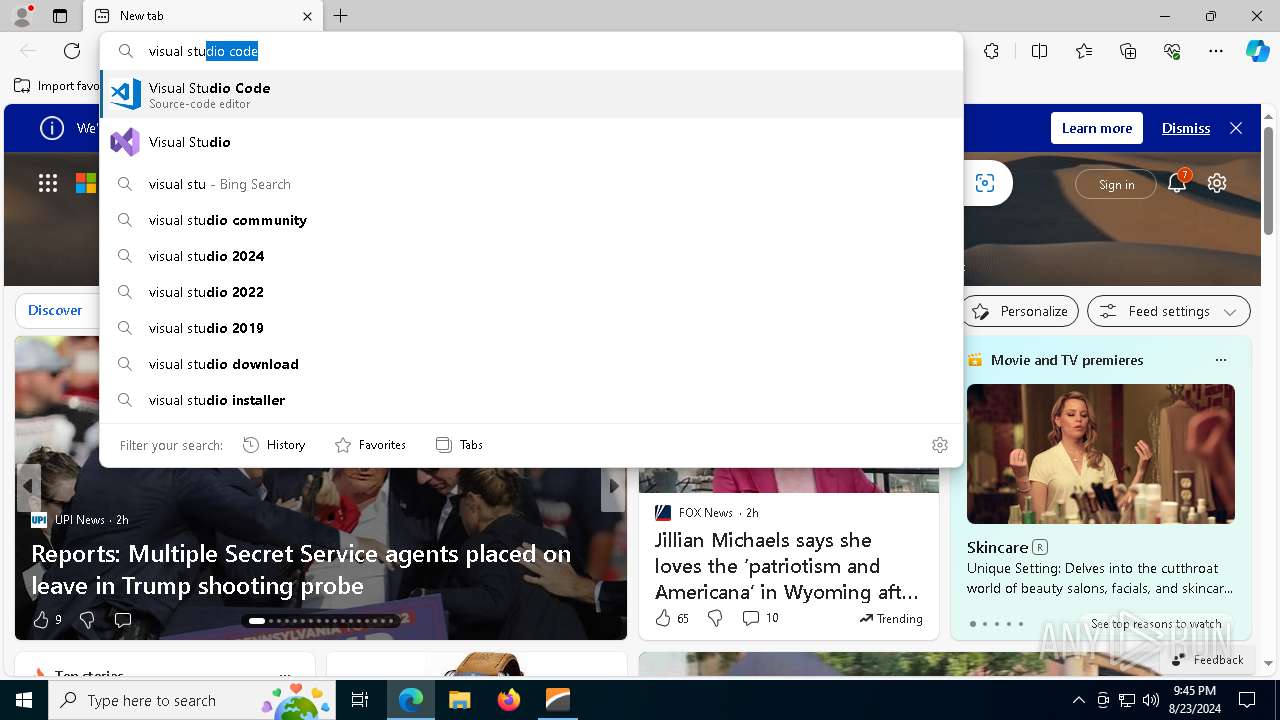This screenshot has width=1280, height=720.
Task: Open the Feedback button
Action: 1207,659
